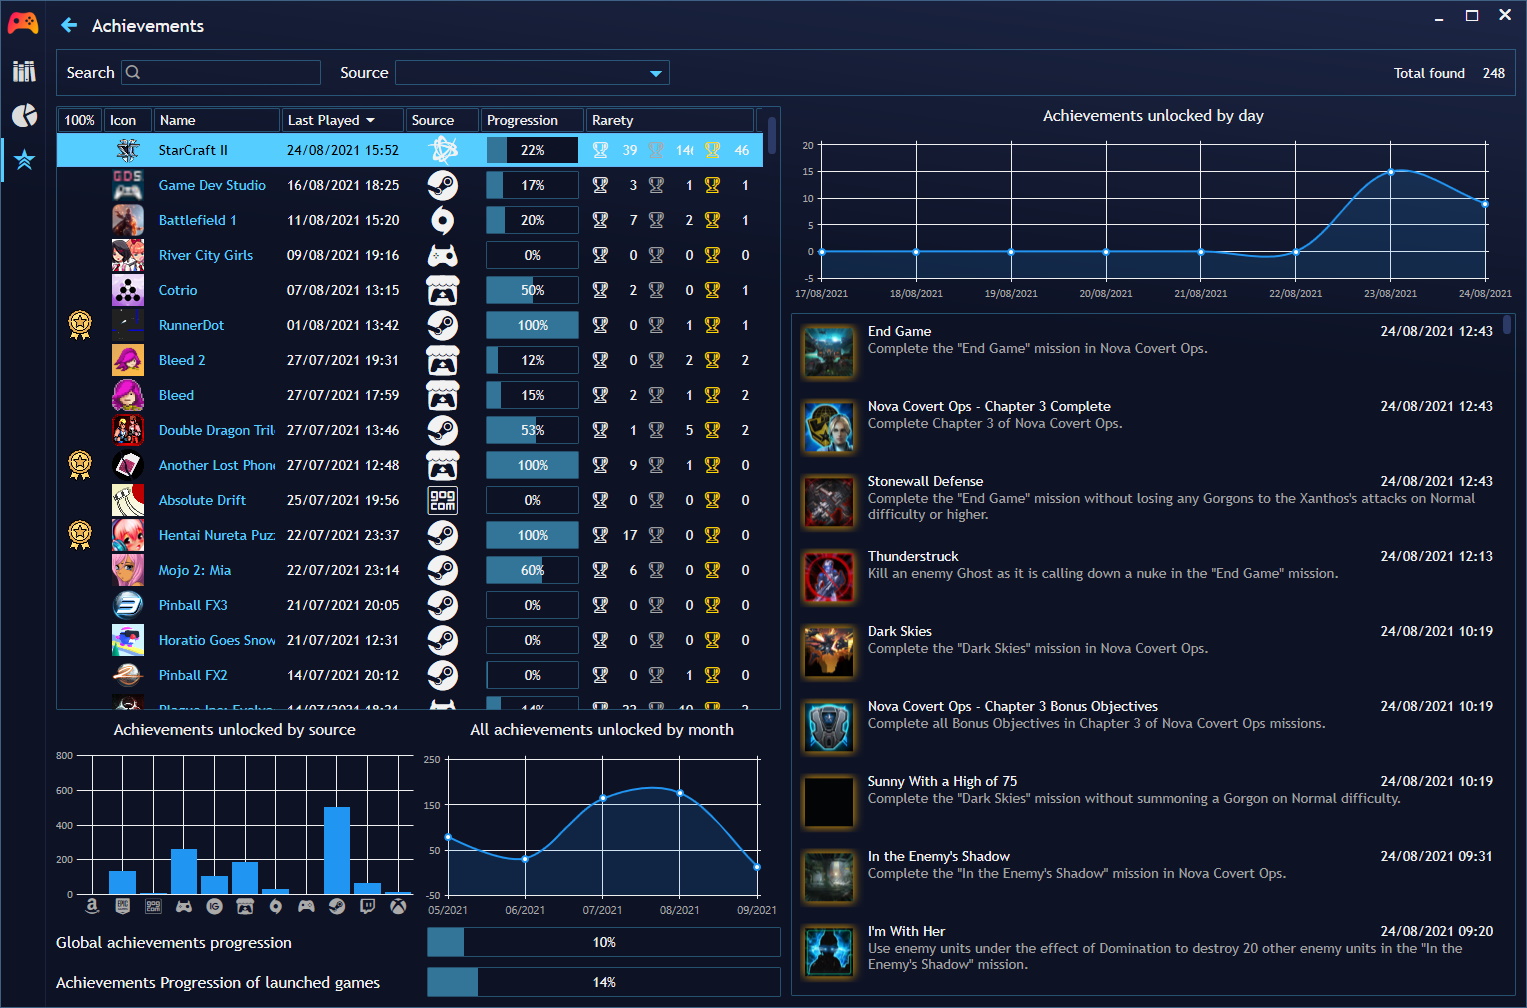The image size is (1527, 1008).
Task: Click the Double Dragon Trilogy 53% progress bar
Action: coord(532,430)
